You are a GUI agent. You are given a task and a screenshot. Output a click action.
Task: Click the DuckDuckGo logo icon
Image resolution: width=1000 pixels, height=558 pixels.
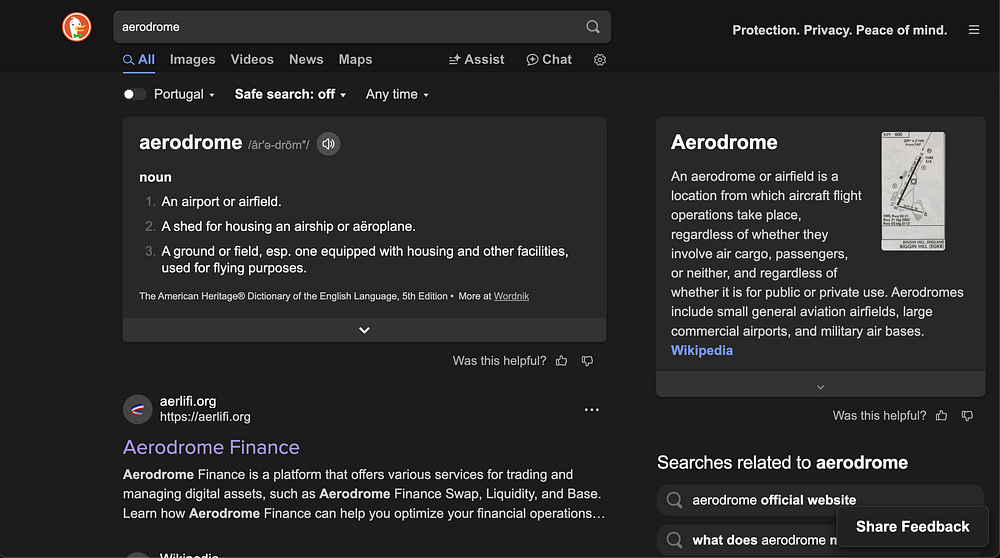[77, 27]
